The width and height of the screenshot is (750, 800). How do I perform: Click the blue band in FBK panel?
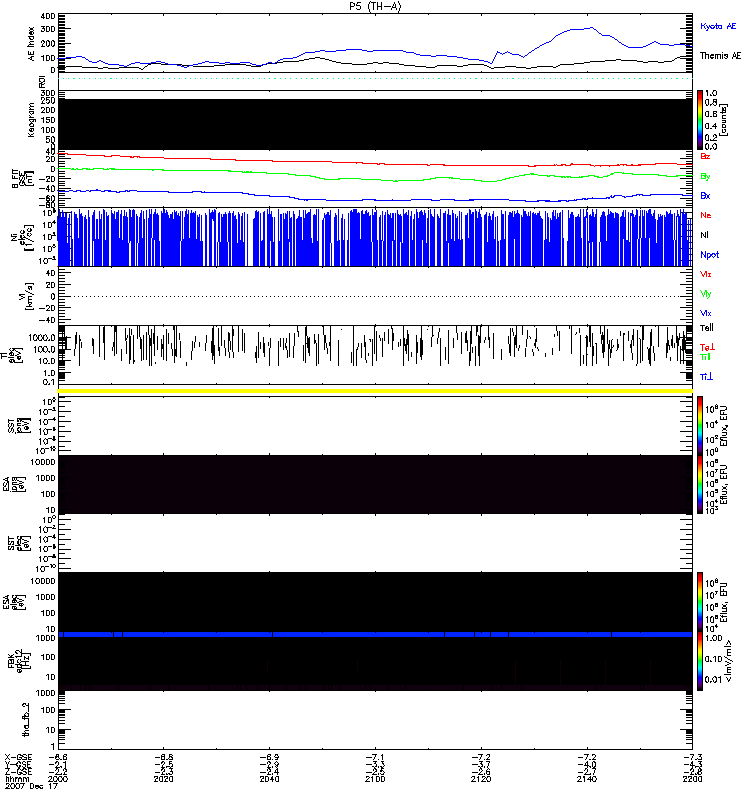[375, 634]
